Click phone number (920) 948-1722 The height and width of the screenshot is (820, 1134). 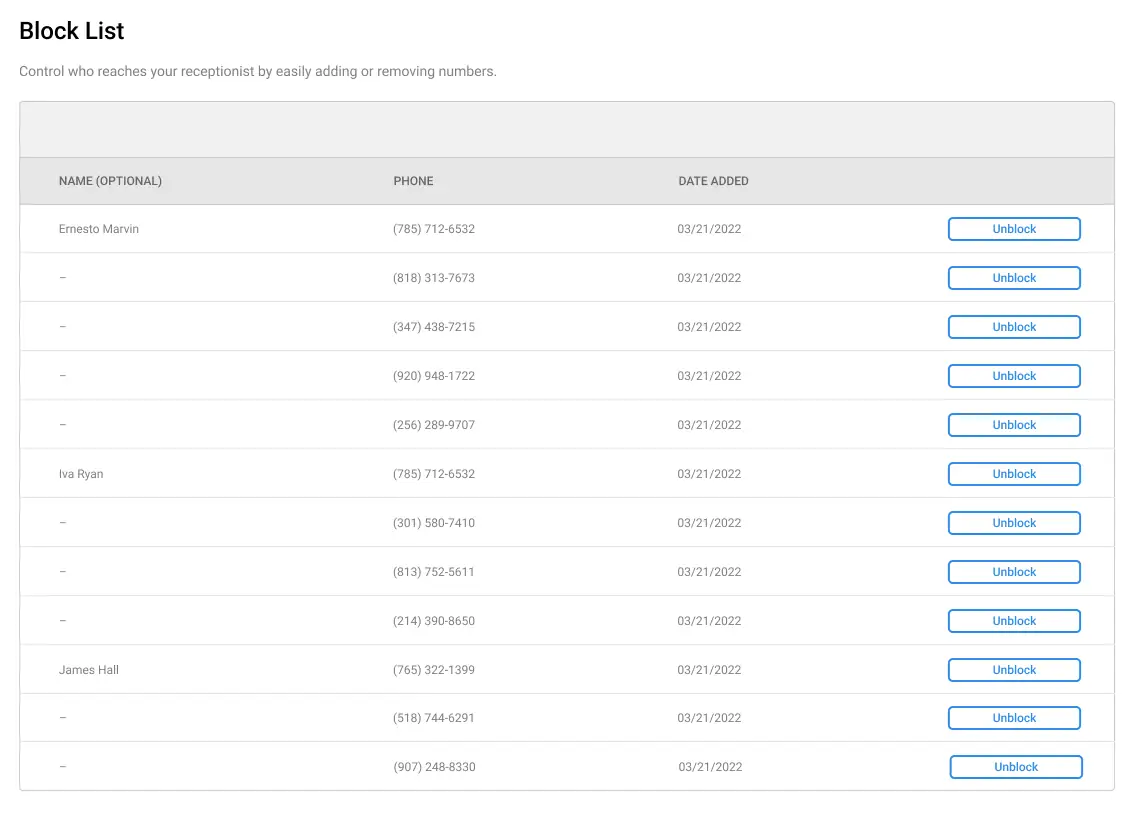tap(434, 376)
